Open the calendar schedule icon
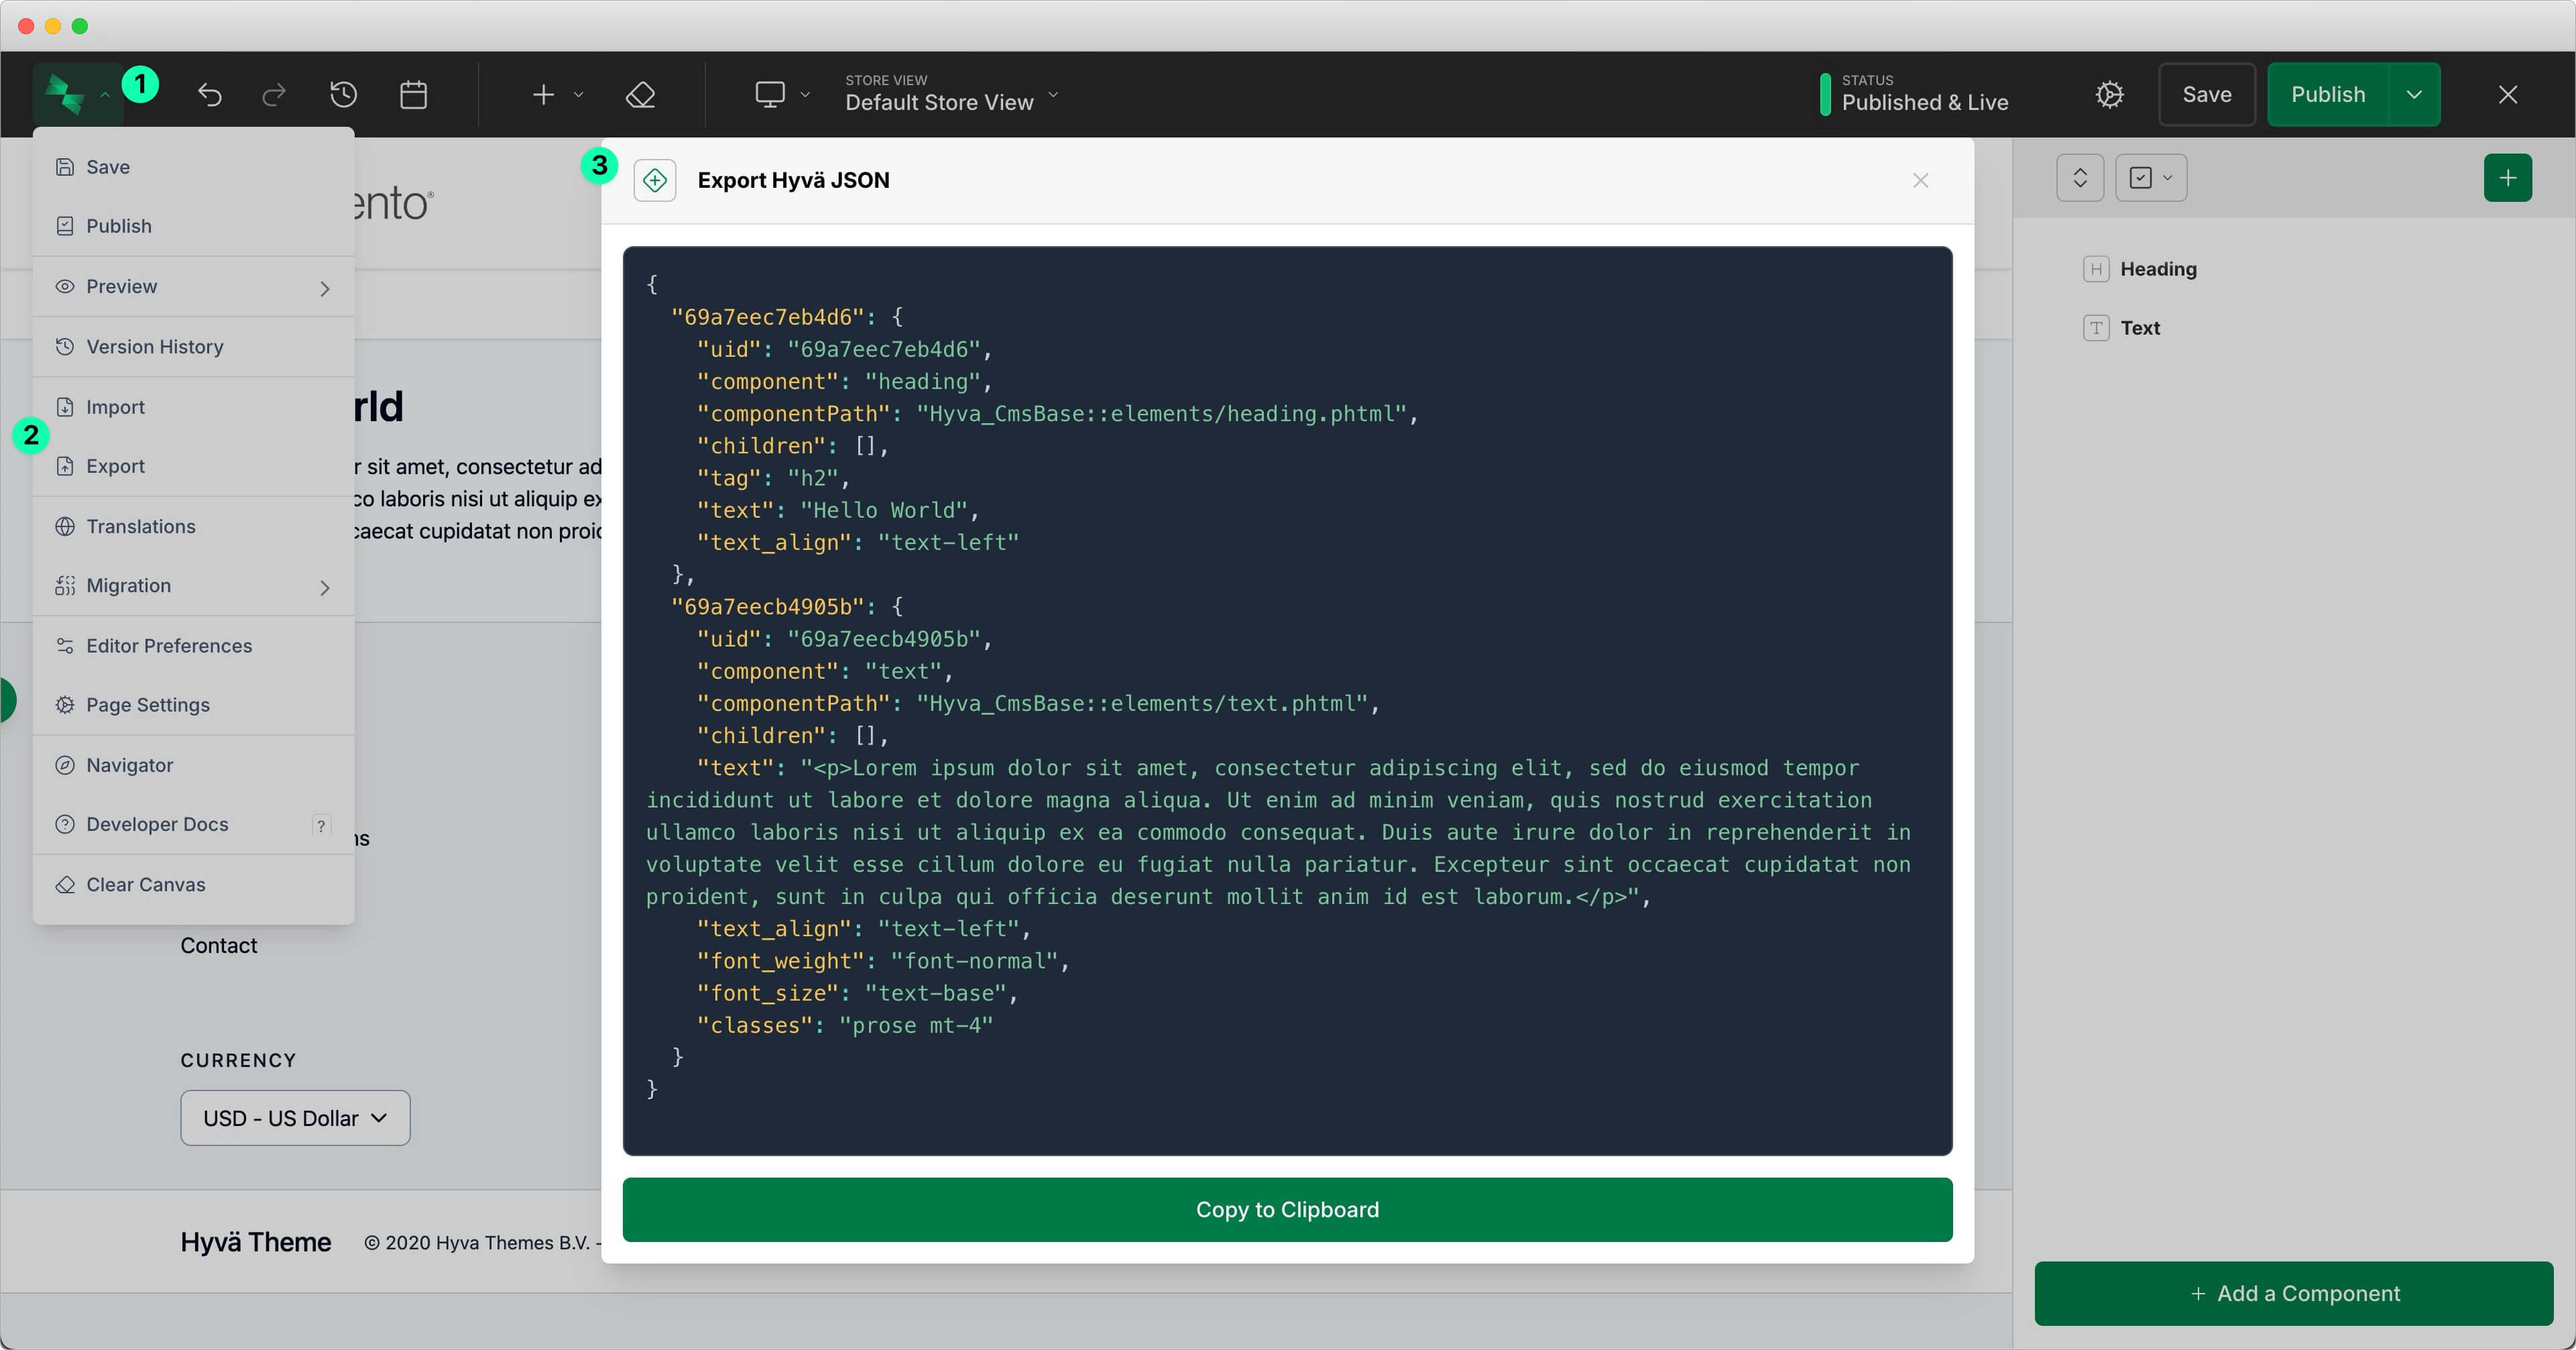Image resolution: width=2576 pixels, height=1350 pixels. (413, 95)
